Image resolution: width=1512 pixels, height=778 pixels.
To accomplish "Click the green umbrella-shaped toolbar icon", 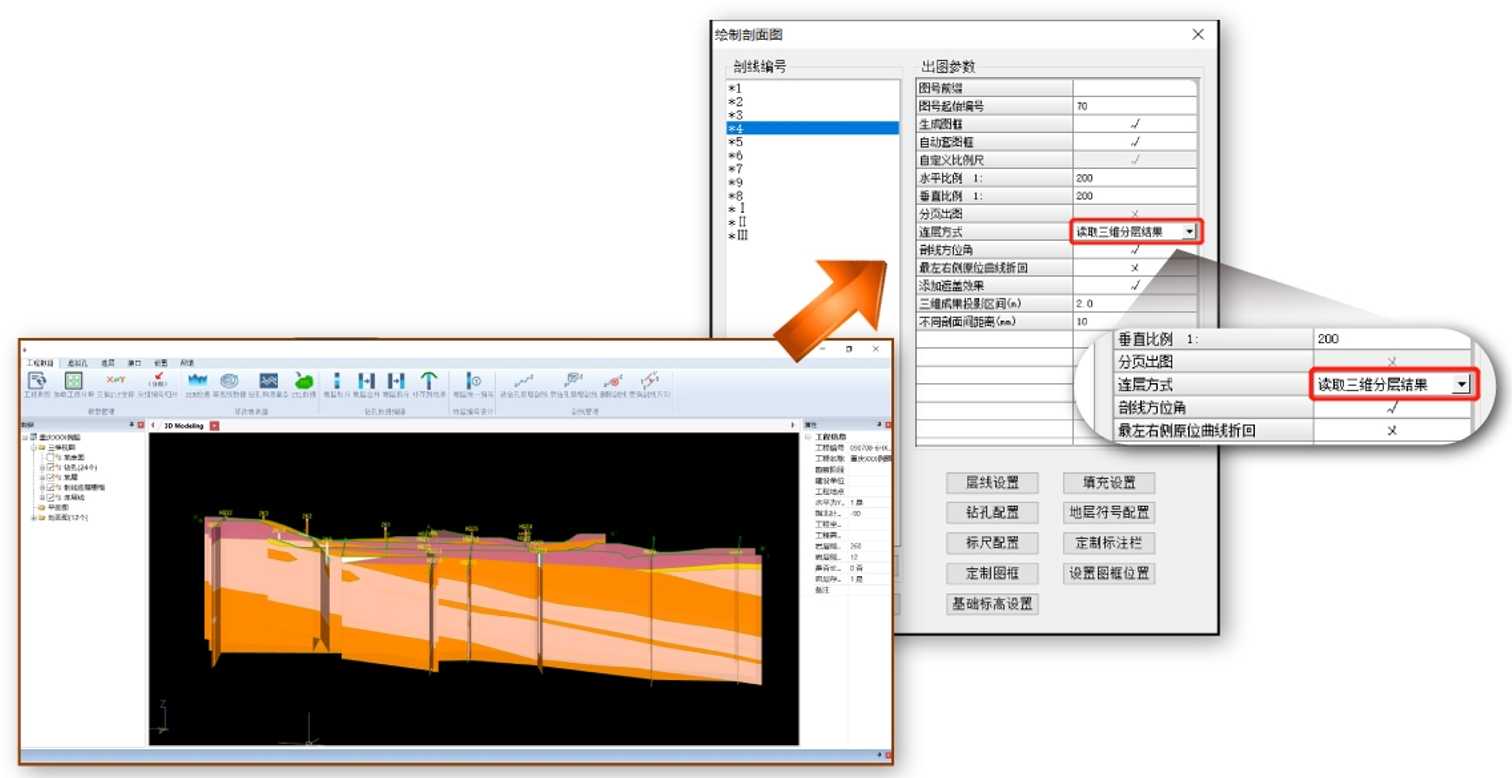I will (428, 381).
